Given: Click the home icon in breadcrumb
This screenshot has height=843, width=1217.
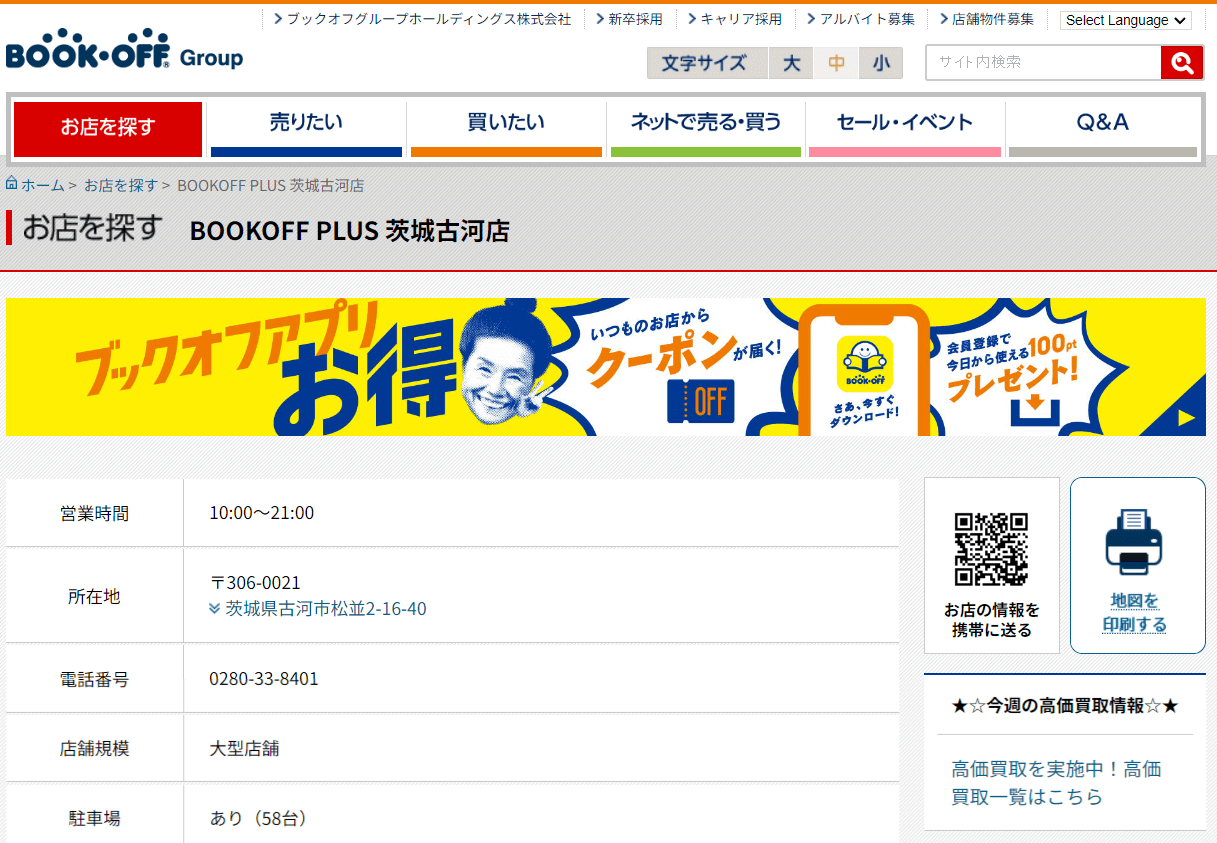Looking at the screenshot, I should point(12,184).
